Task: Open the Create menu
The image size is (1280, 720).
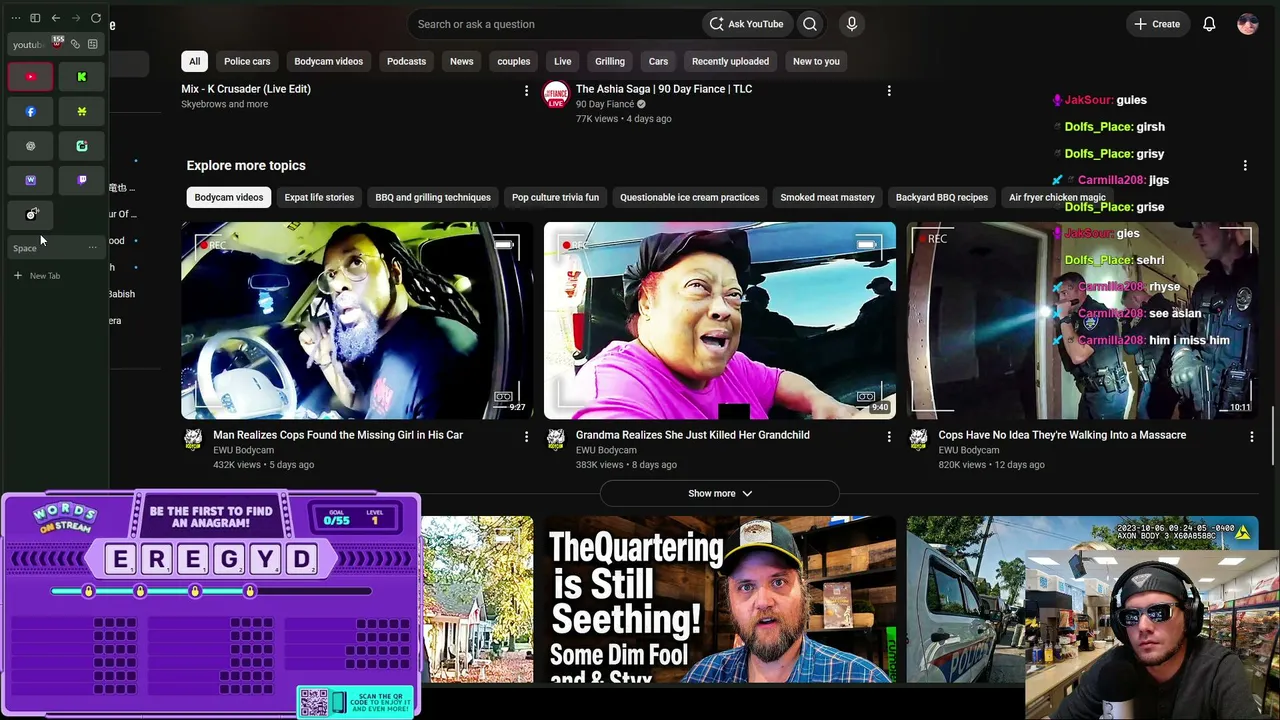Action: pyautogui.click(x=1157, y=24)
